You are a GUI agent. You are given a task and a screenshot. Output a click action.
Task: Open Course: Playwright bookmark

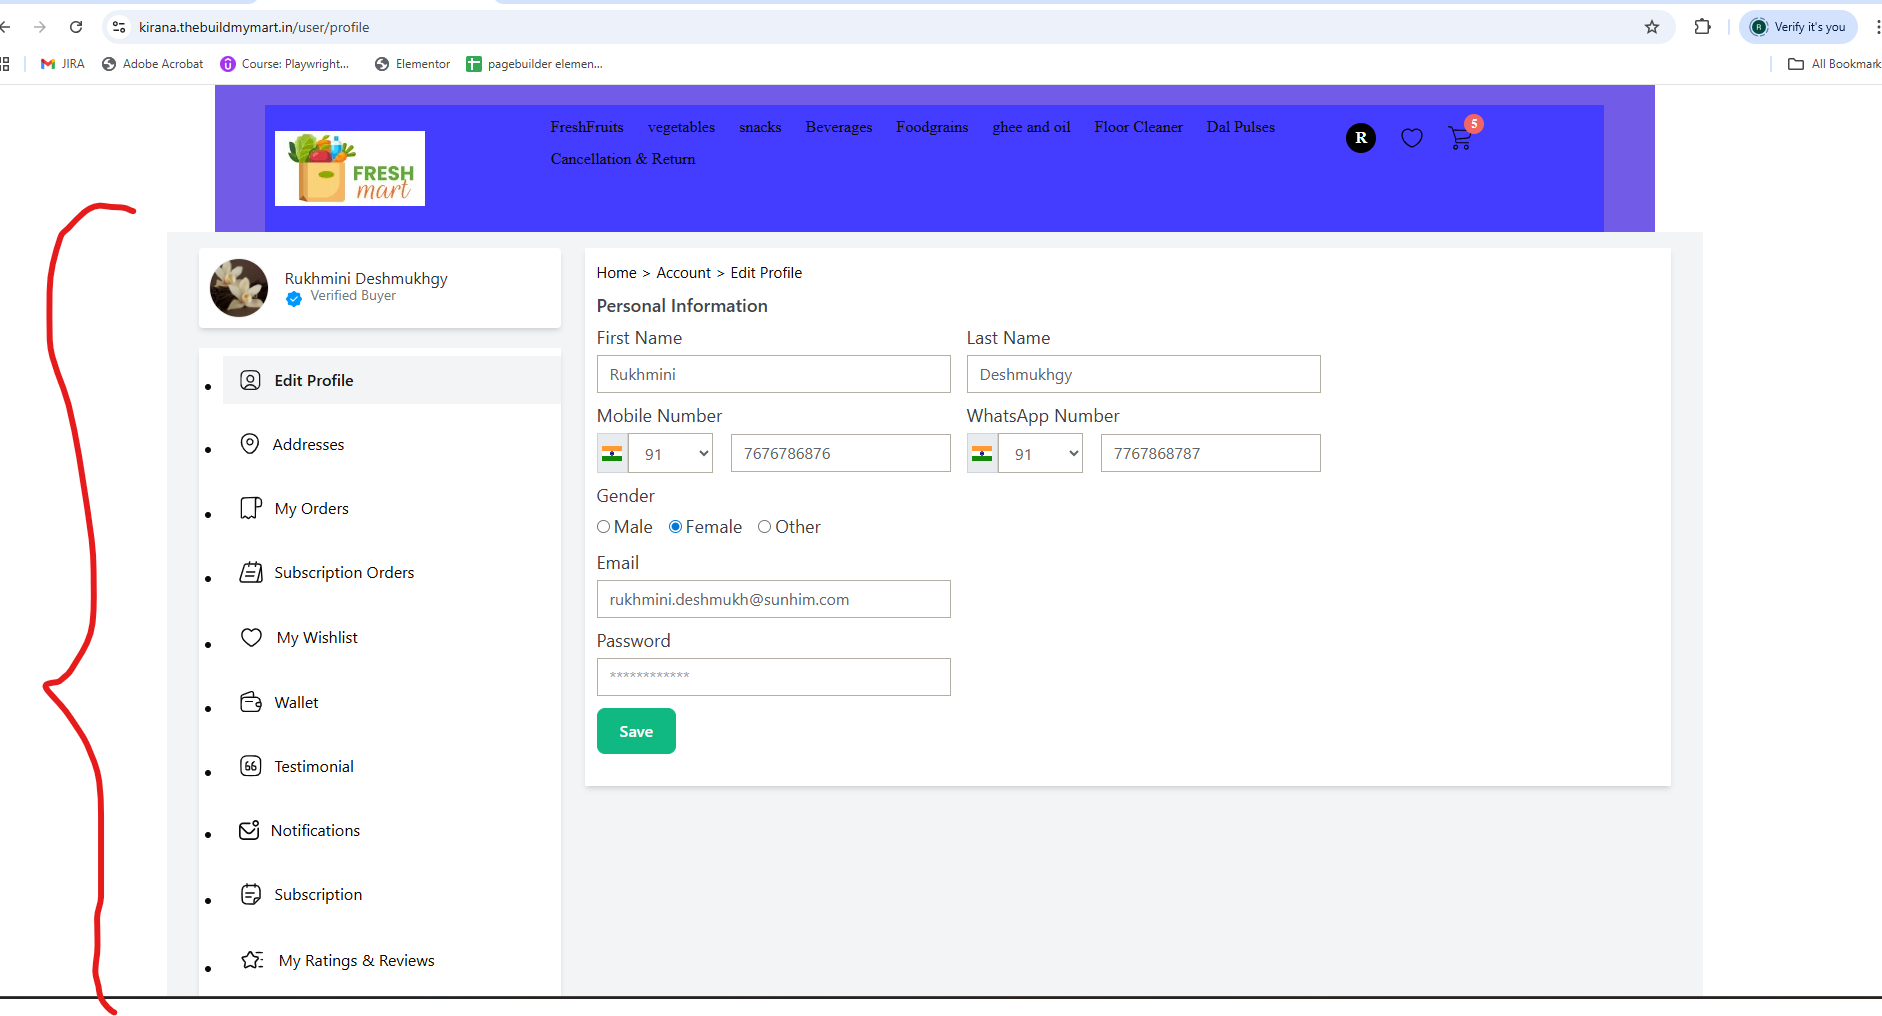click(285, 64)
